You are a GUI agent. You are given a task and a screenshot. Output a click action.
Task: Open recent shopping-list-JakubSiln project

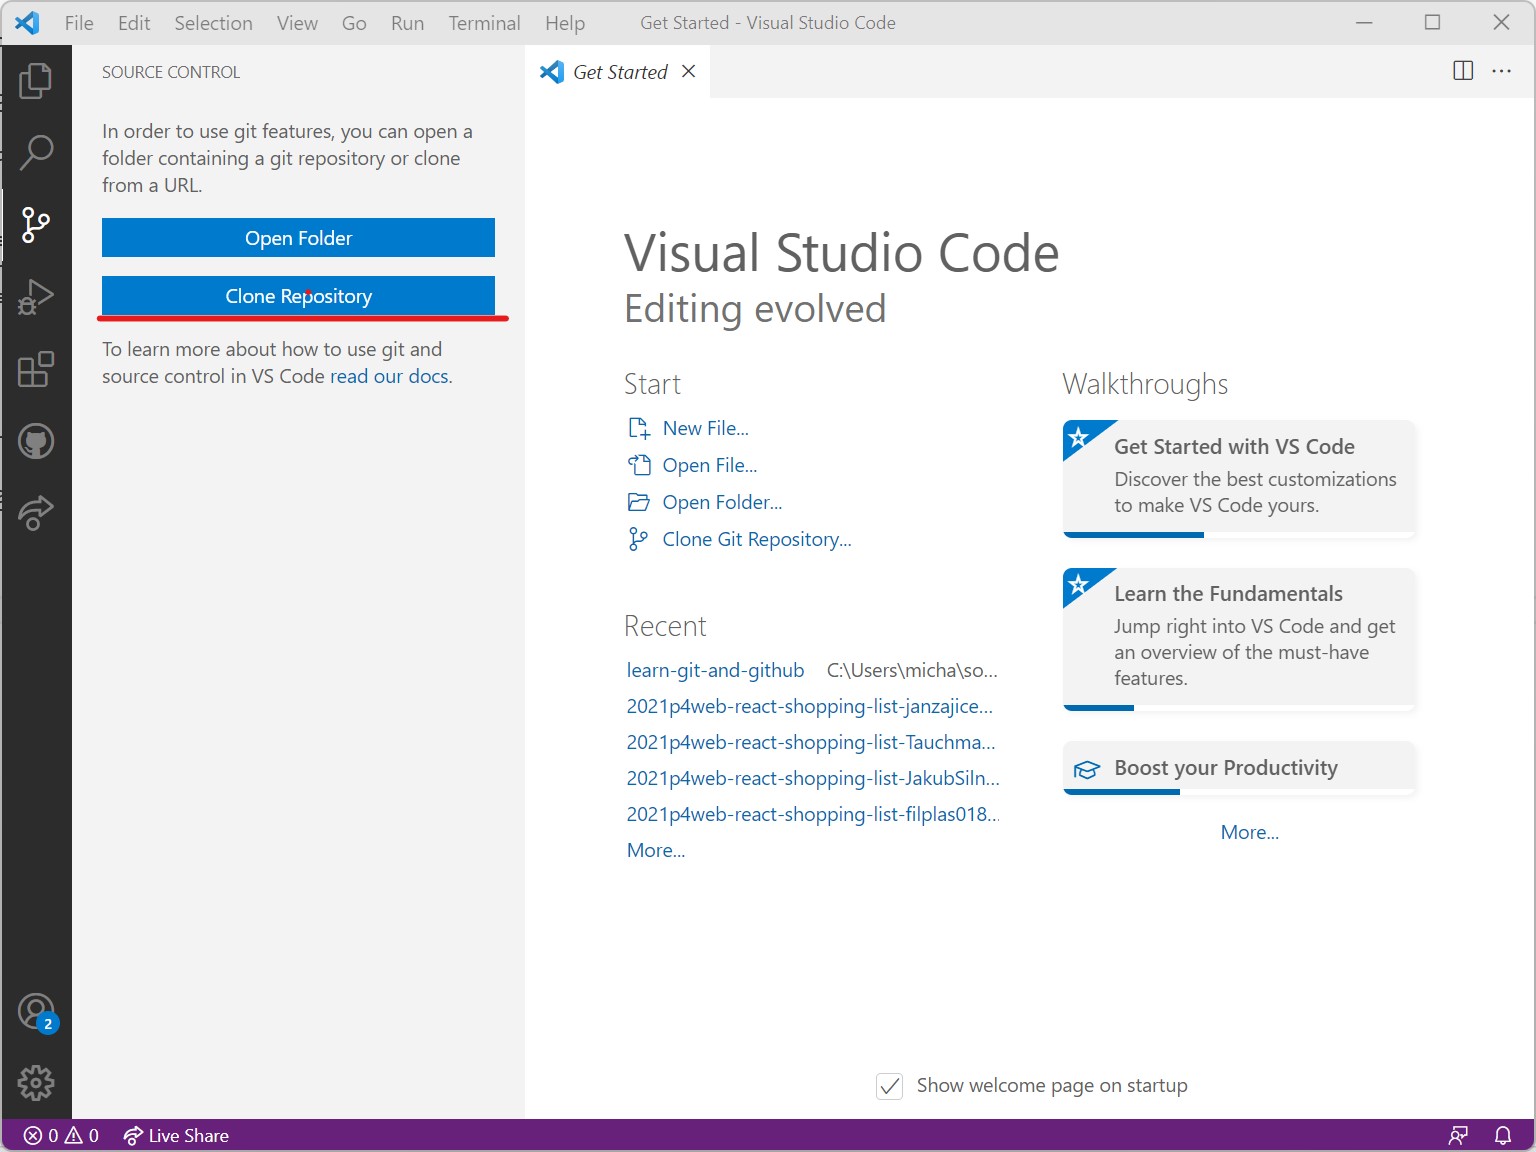(x=813, y=778)
